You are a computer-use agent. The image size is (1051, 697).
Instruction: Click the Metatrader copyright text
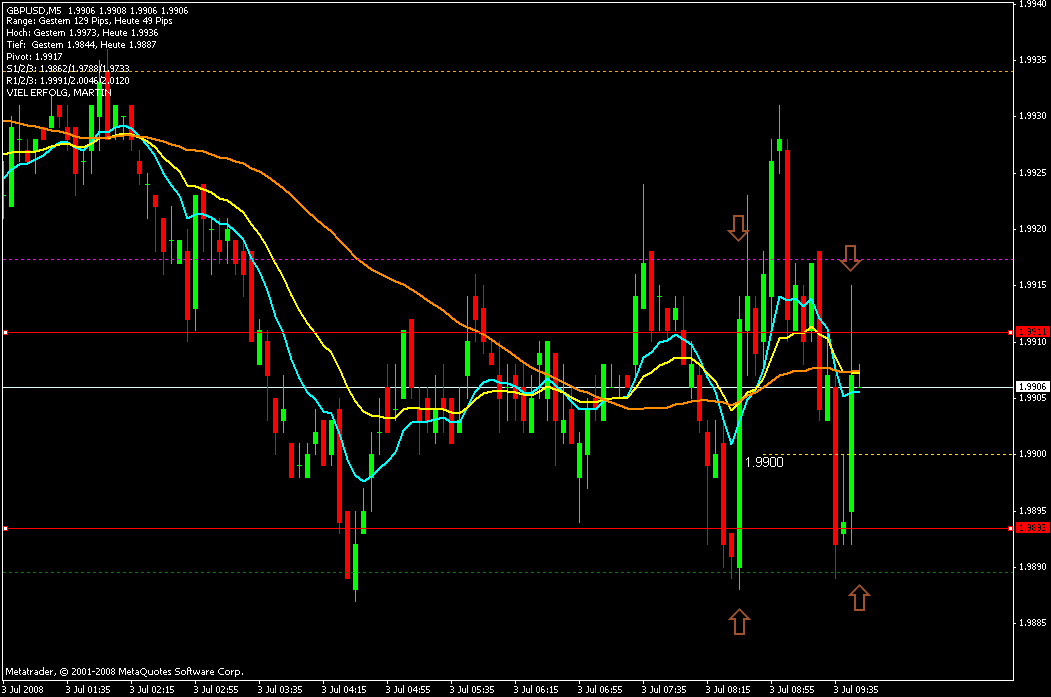125,672
